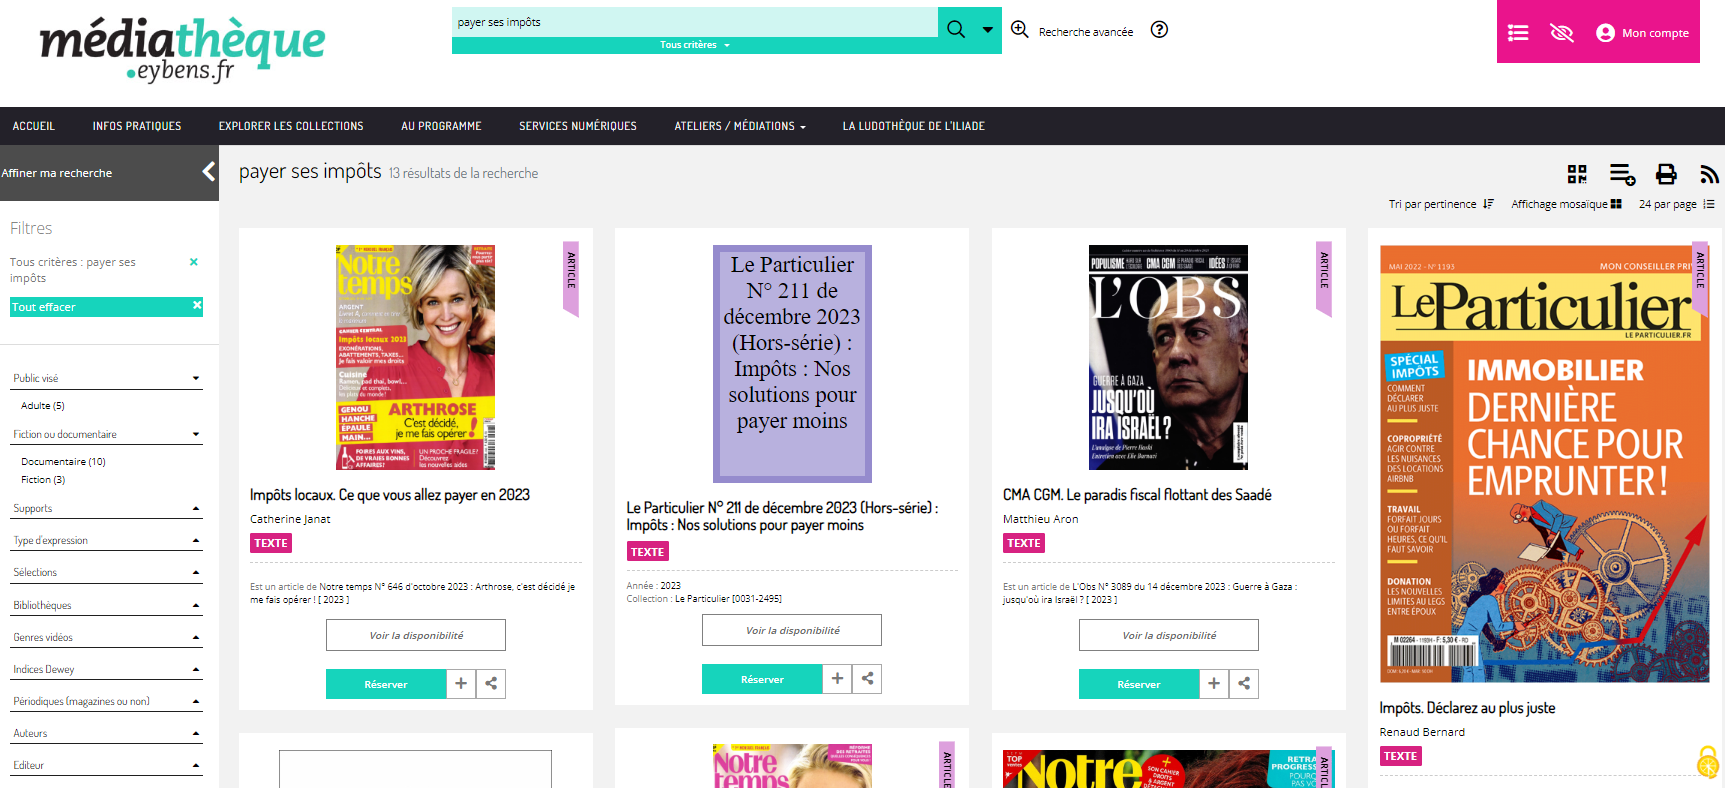Open the Le Particulier N° 211 purple cover
The width and height of the screenshot is (1725, 788).
[x=792, y=364]
